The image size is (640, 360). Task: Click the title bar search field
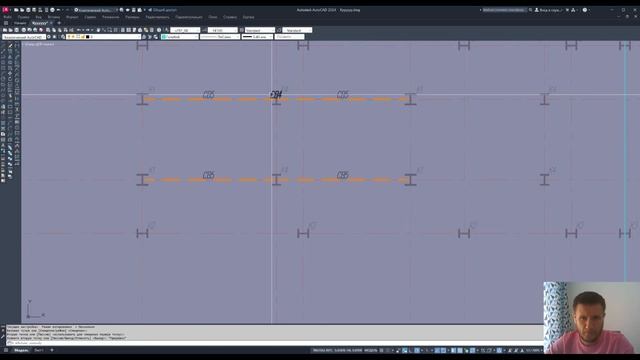504,10
